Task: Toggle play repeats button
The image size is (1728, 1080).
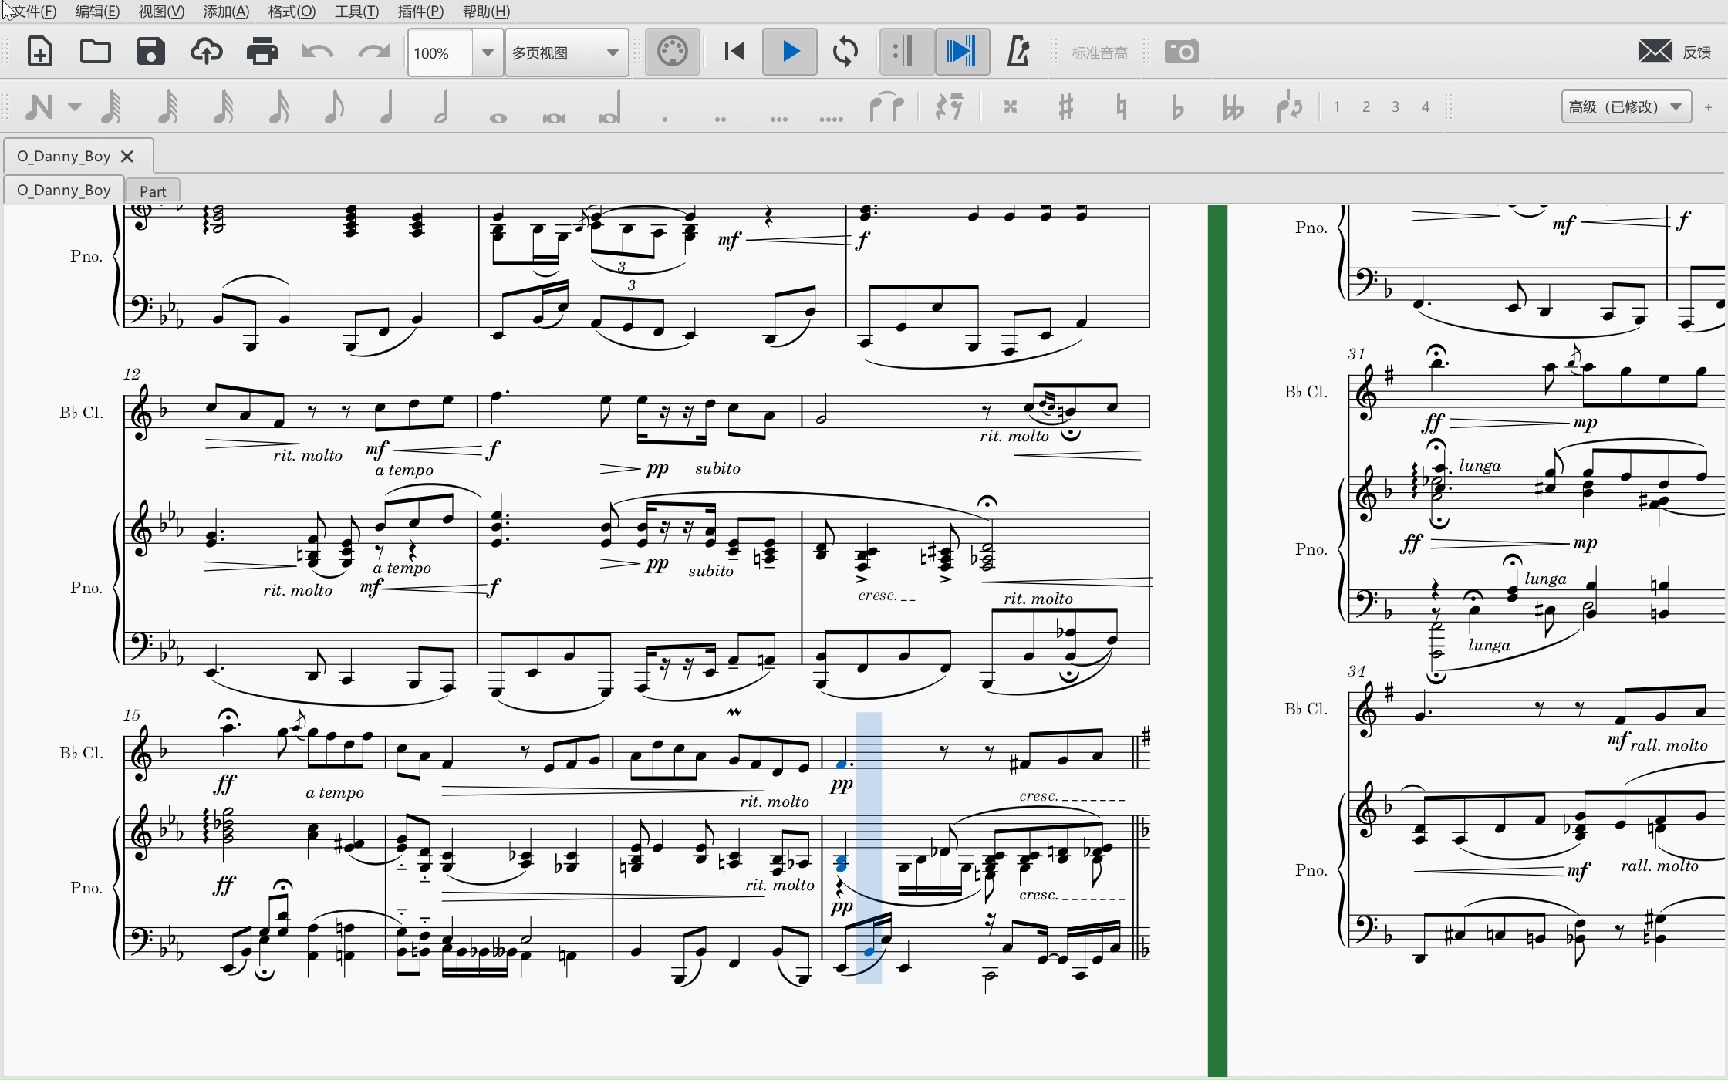Action: coord(906,52)
